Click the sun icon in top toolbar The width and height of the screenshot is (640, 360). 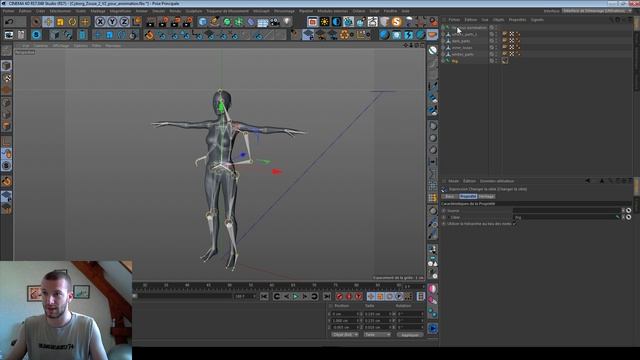(324, 22)
